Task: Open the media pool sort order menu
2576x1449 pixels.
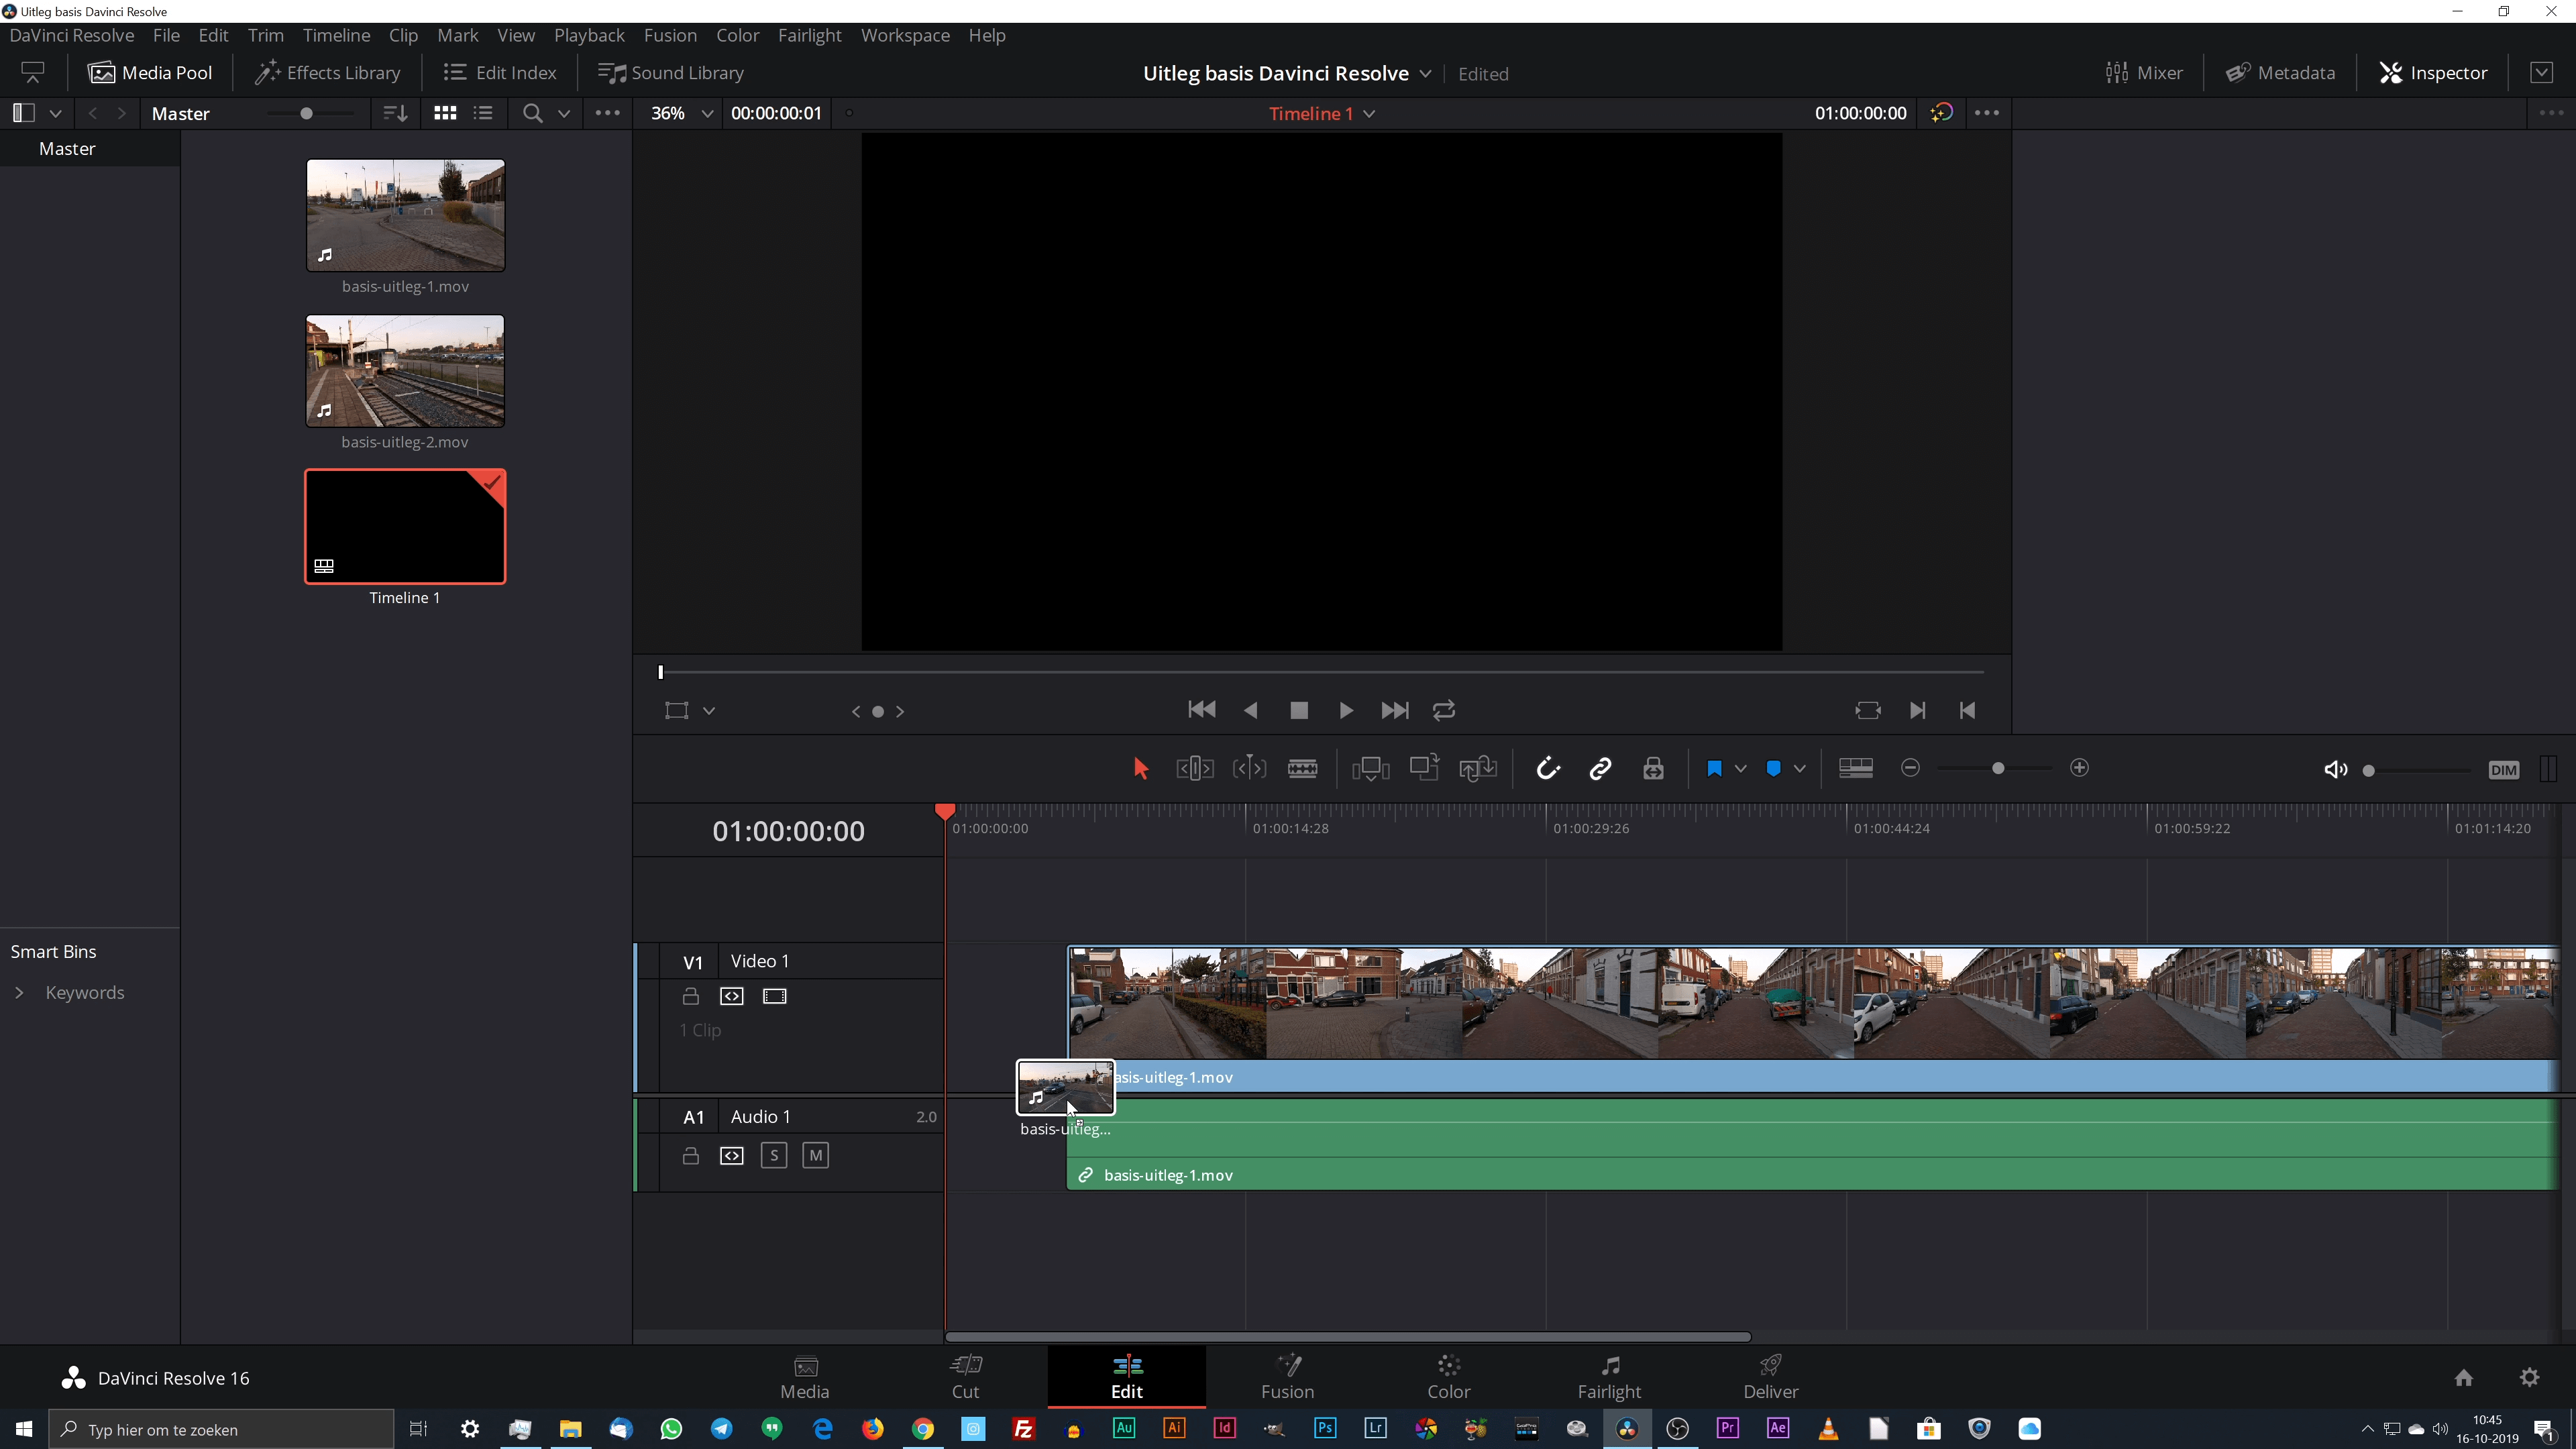Action: (x=396, y=113)
